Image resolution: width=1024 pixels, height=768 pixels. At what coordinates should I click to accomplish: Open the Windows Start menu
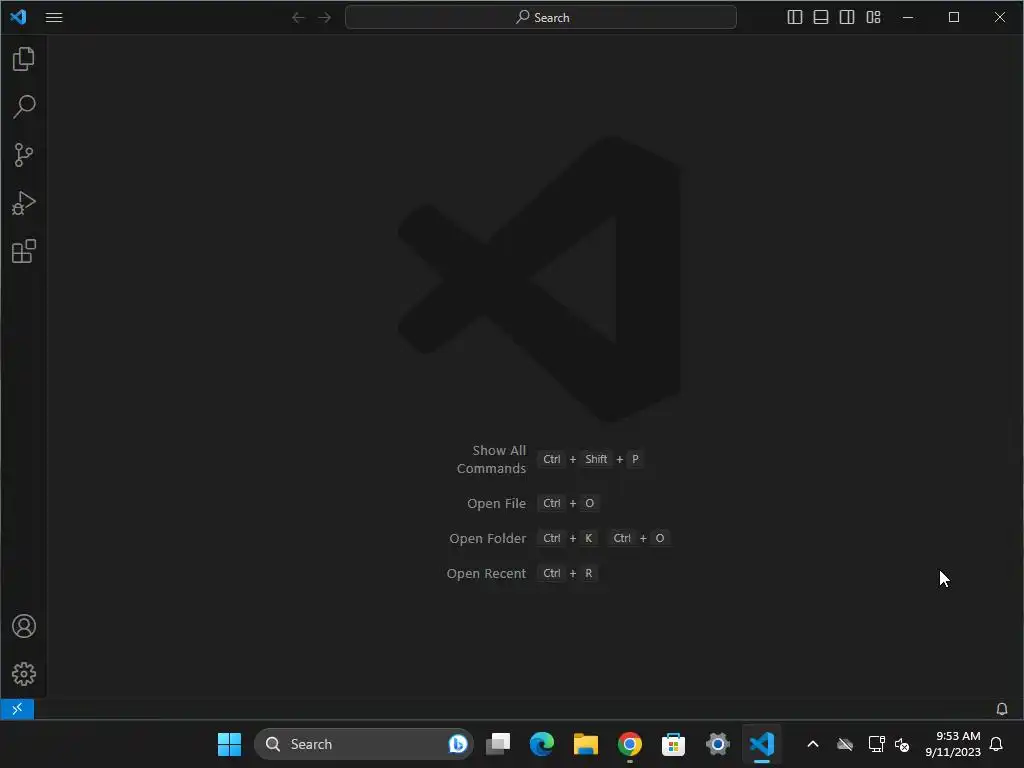pyautogui.click(x=229, y=744)
